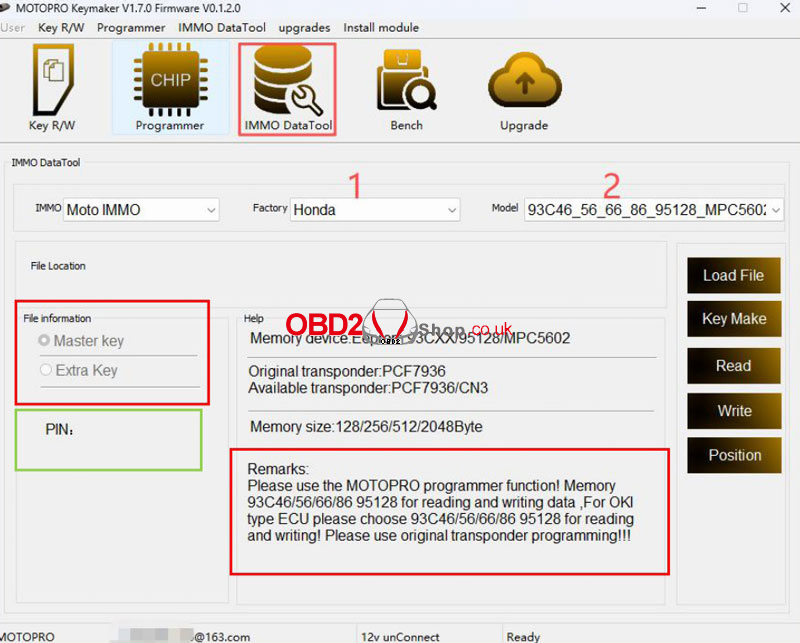Click the Load File button

tap(734, 275)
